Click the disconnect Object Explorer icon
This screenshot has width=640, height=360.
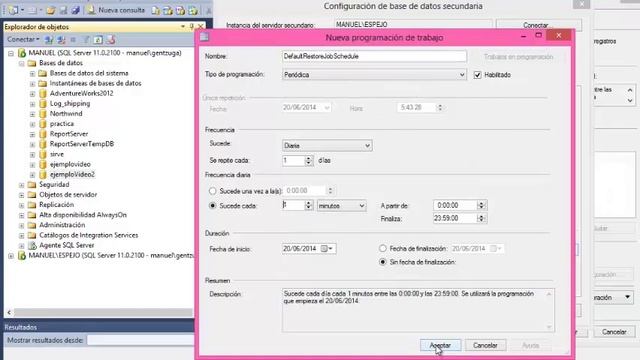61,40
